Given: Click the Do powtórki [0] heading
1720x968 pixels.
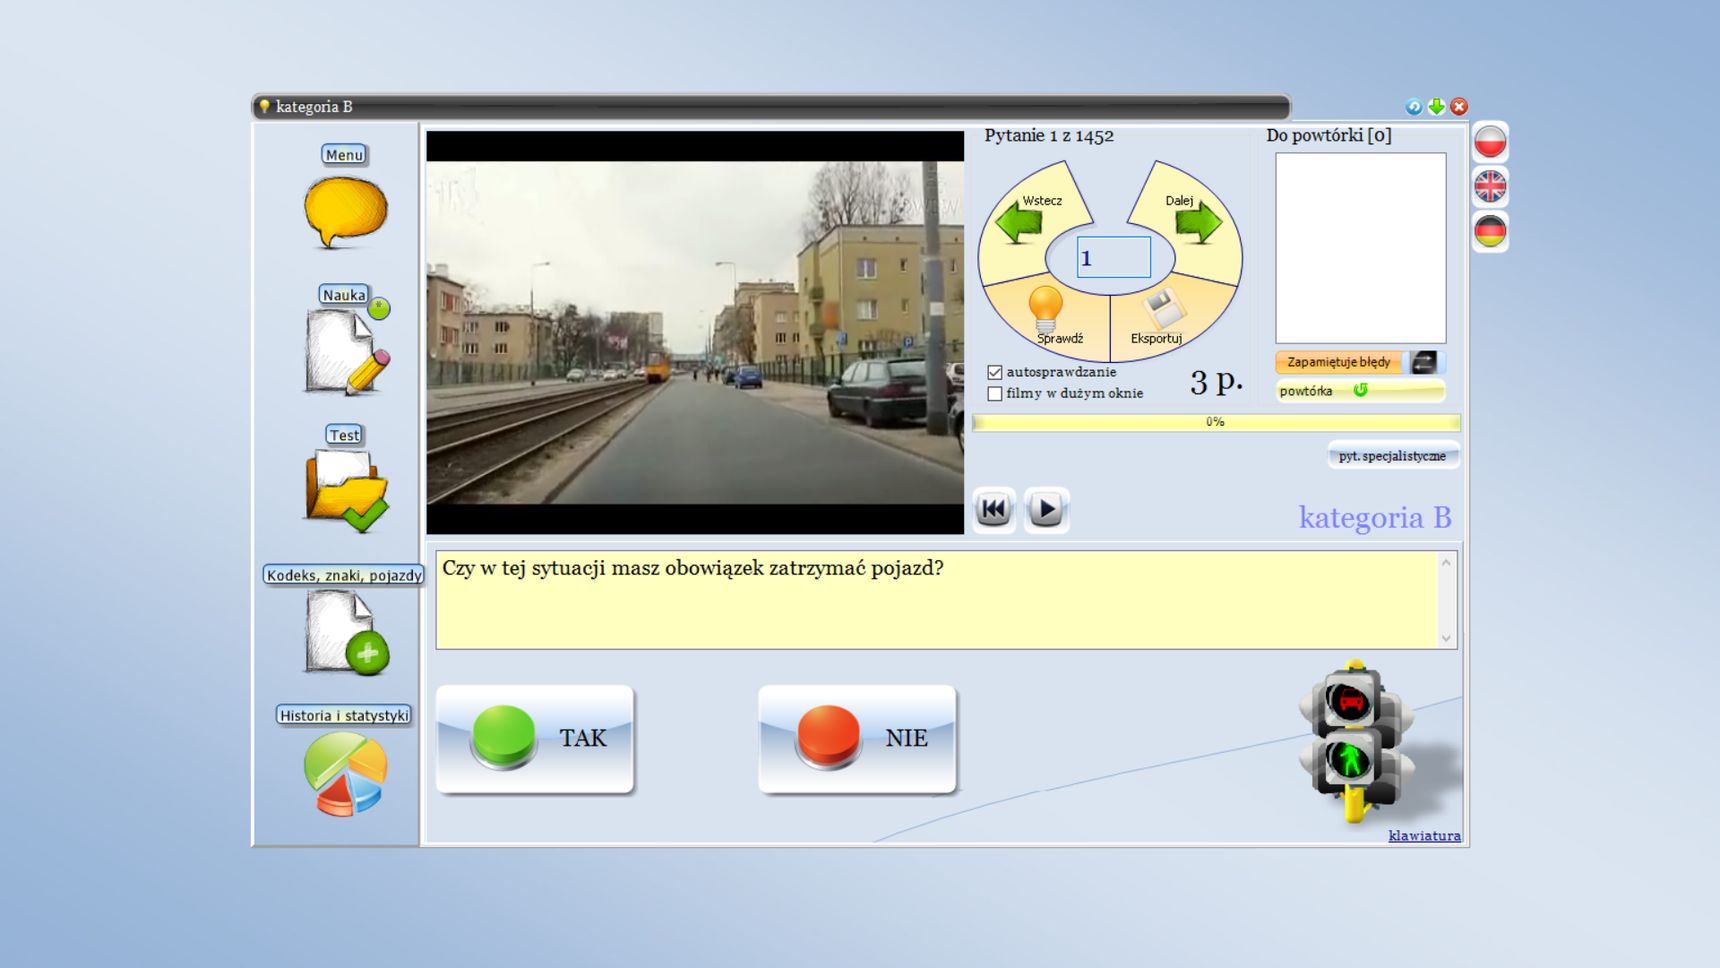Looking at the screenshot, I should (x=1328, y=136).
